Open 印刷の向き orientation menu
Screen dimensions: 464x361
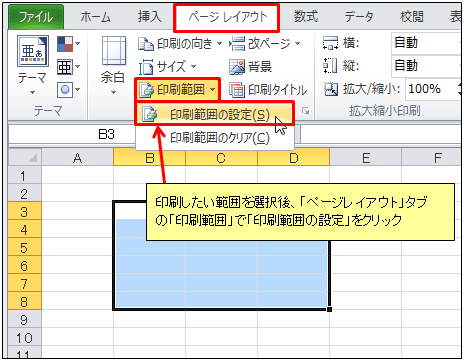[x=180, y=44]
